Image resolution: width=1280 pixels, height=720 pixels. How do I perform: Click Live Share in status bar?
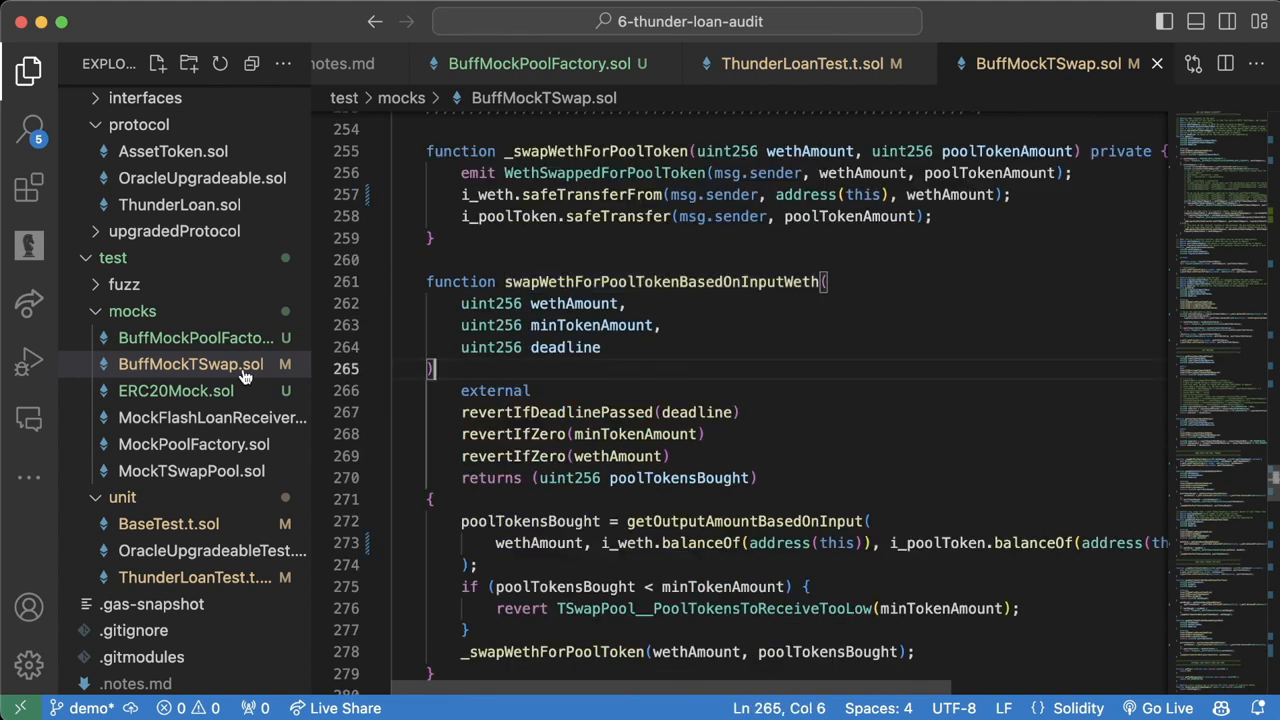[335, 708]
